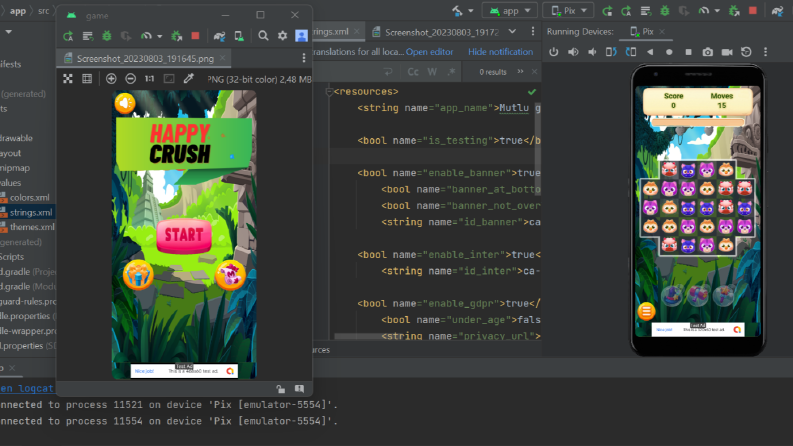Tap the emulator Back navigation button
Screen dimensions: 793x446
pos(650,52)
